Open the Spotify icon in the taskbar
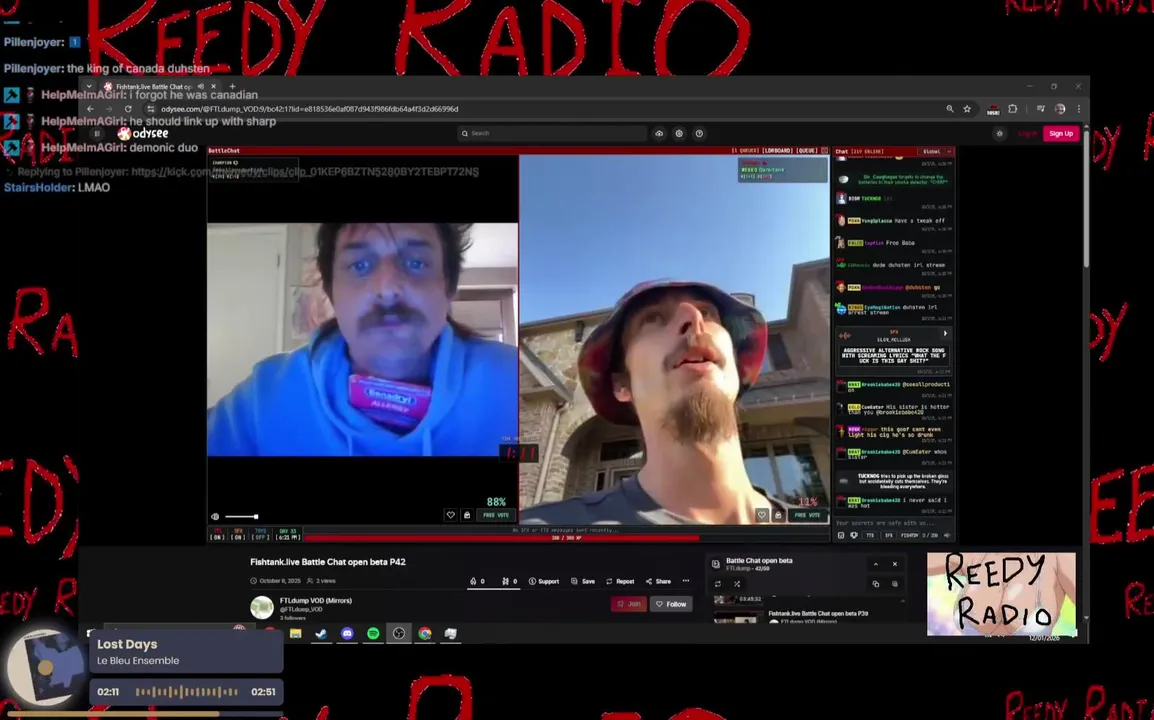 coord(373,633)
